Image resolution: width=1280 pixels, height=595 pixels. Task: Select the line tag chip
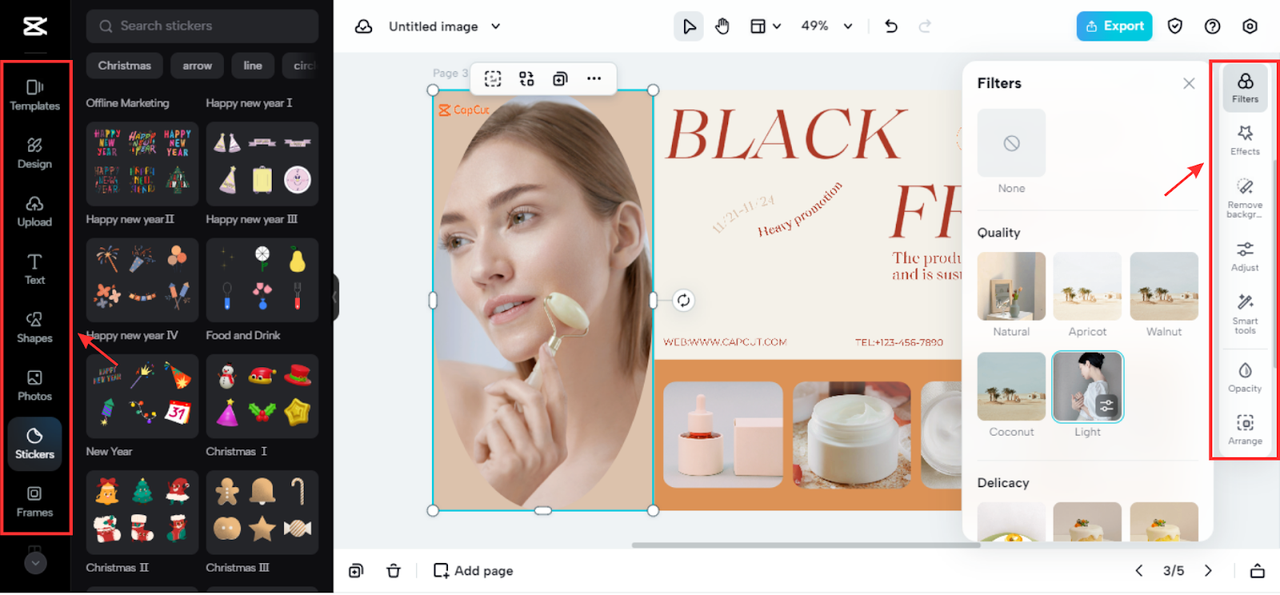(253, 66)
